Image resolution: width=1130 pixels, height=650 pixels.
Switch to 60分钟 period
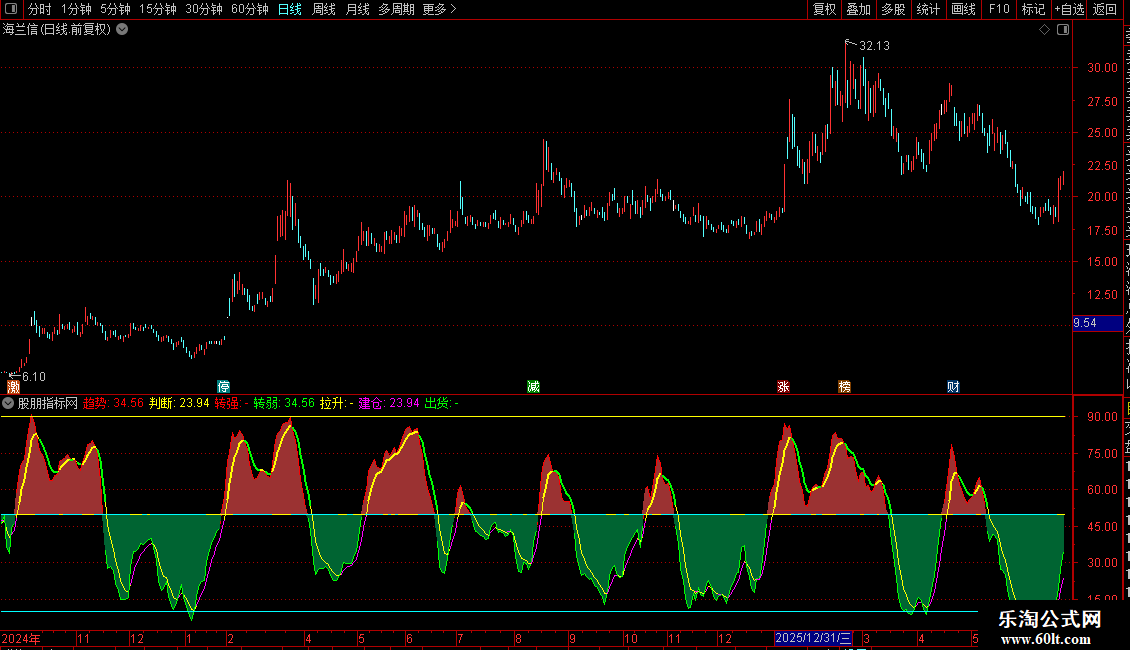250,9
